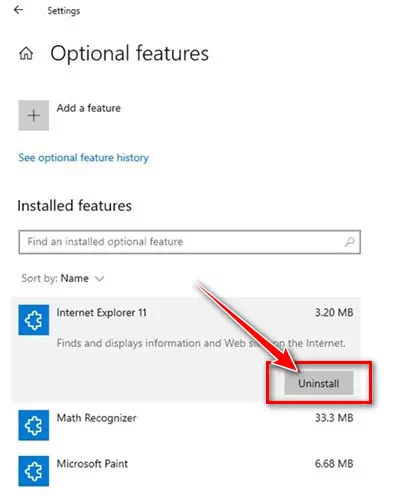The height and width of the screenshot is (500, 393).
Task: Select the Microsoft Paint row
Action: tap(186, 471)
